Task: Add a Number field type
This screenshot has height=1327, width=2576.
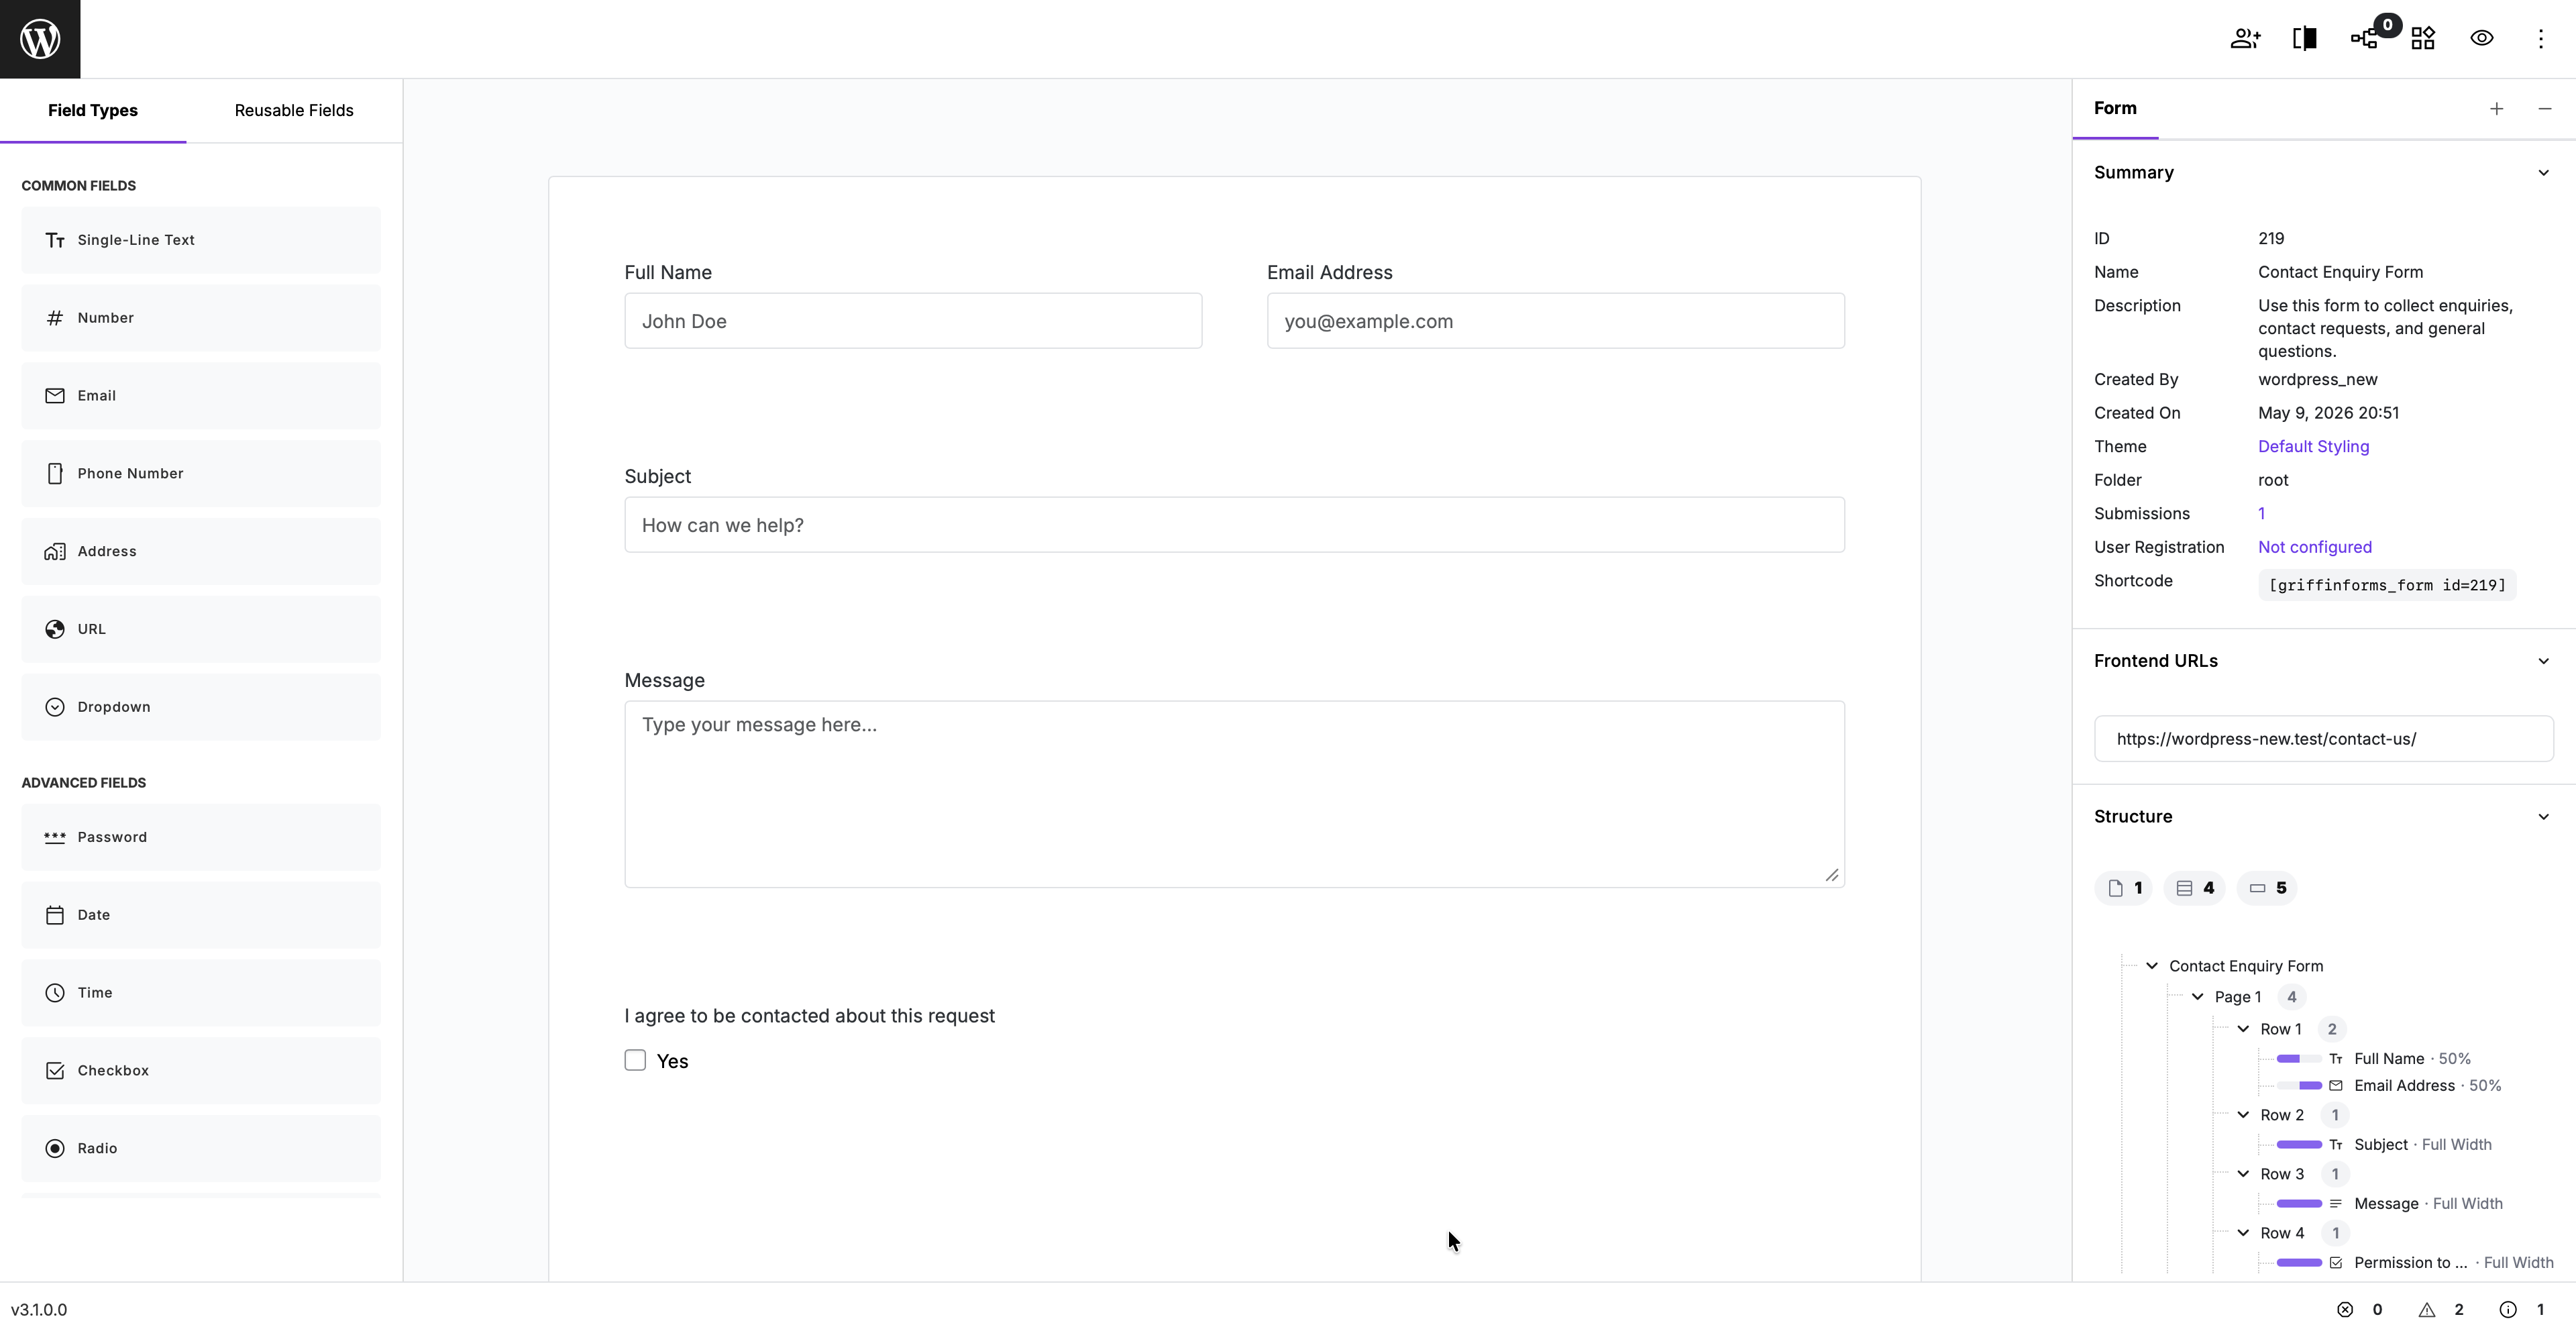Action: [201, 318]
